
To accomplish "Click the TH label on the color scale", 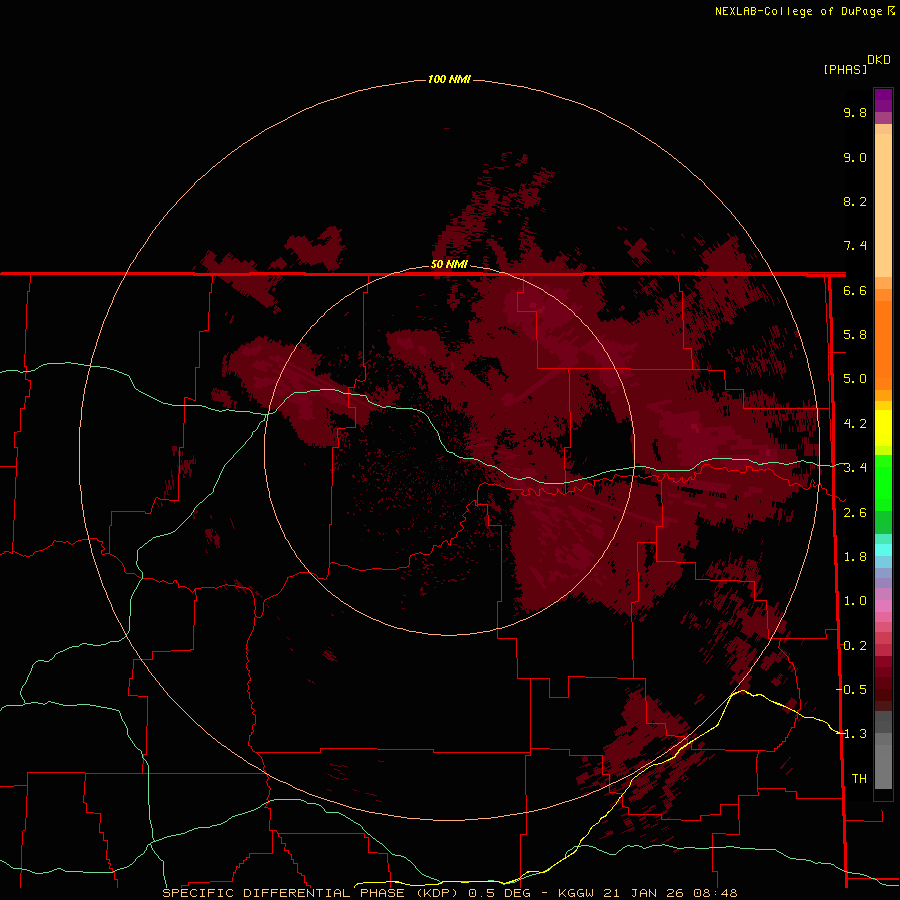I will pyautogui.click(x=859, y=779).
